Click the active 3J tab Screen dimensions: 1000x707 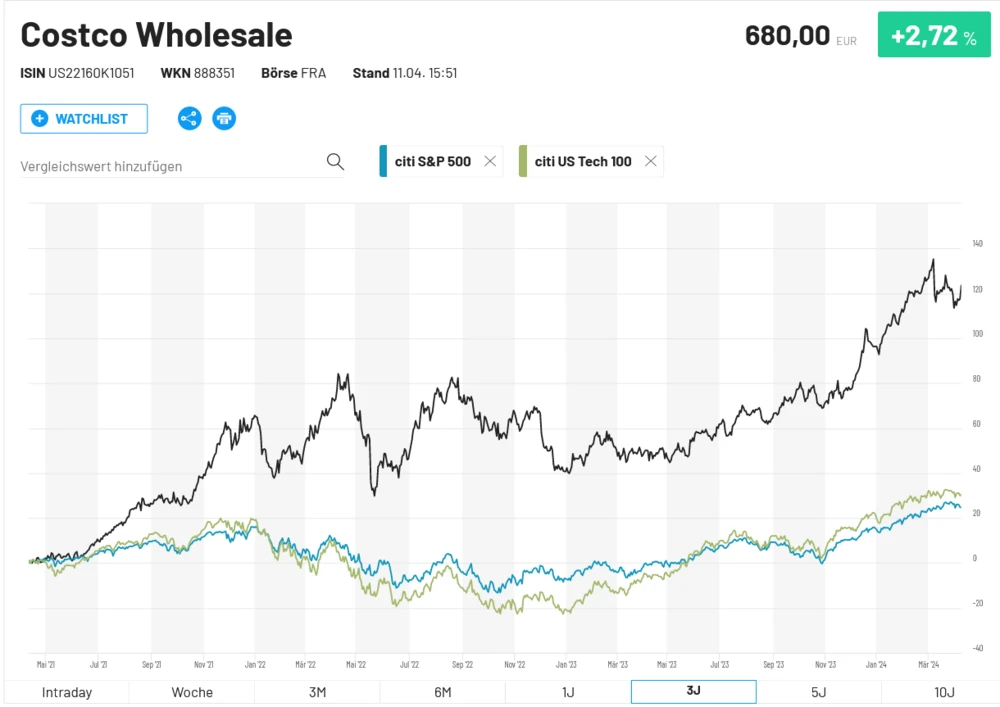tap(693, 691)
